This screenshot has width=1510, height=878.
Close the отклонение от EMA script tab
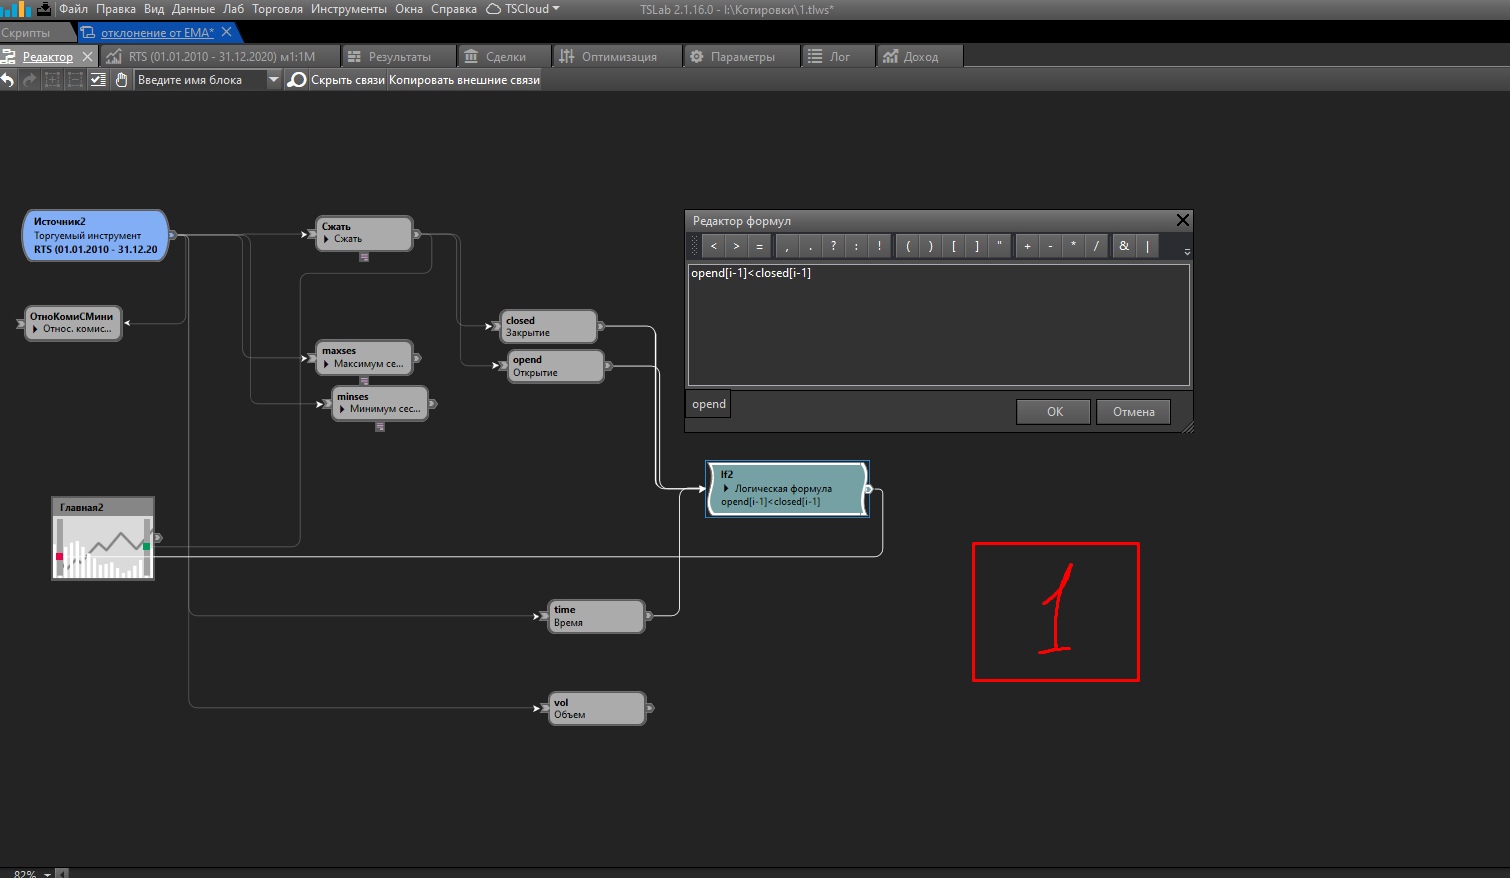click(227, 33)
